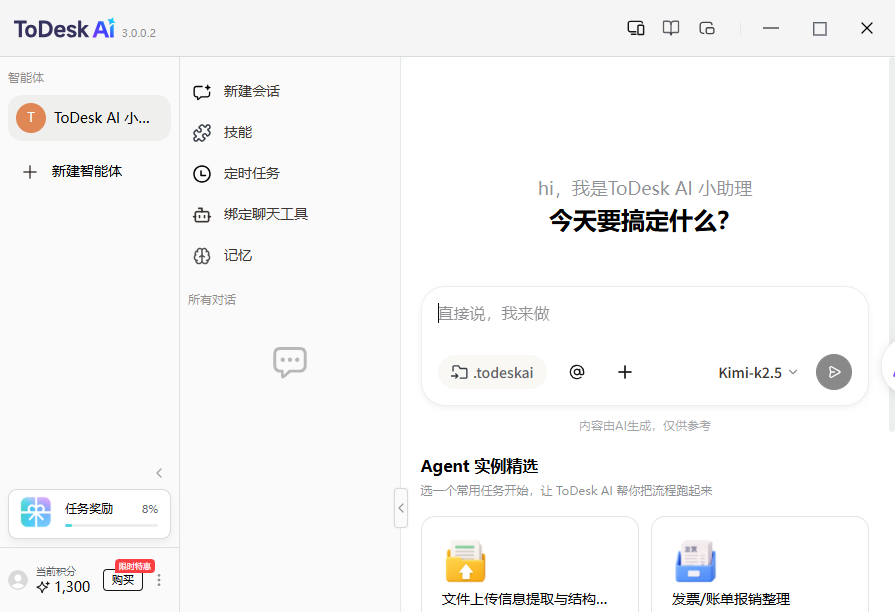Viewport: 895px width, 612px height.
Task: Click the plus icon beside 新建智能体
Action: [30, 172]
